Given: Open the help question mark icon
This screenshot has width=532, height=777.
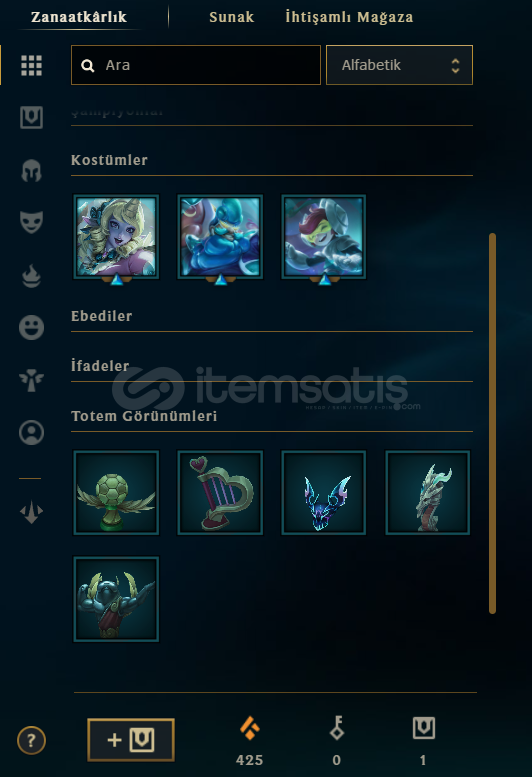Looking at the screenshot, I should 31,740.
